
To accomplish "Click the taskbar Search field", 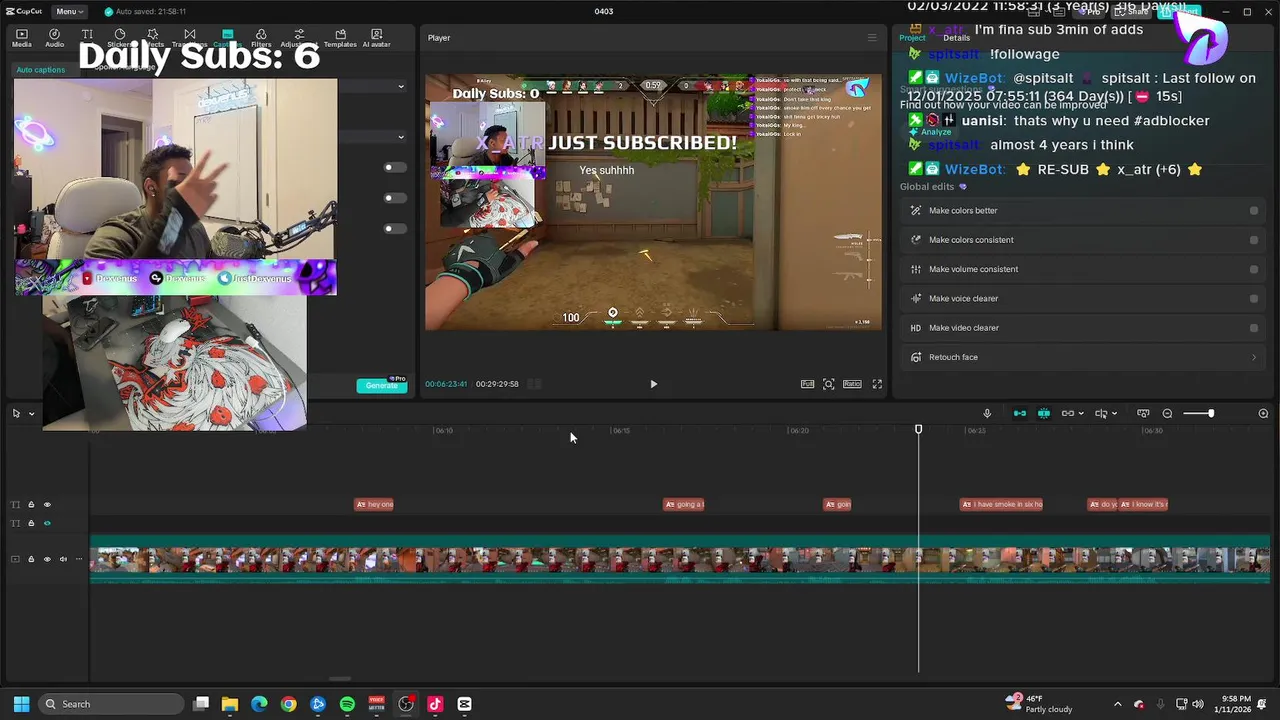I will [112, 704].
